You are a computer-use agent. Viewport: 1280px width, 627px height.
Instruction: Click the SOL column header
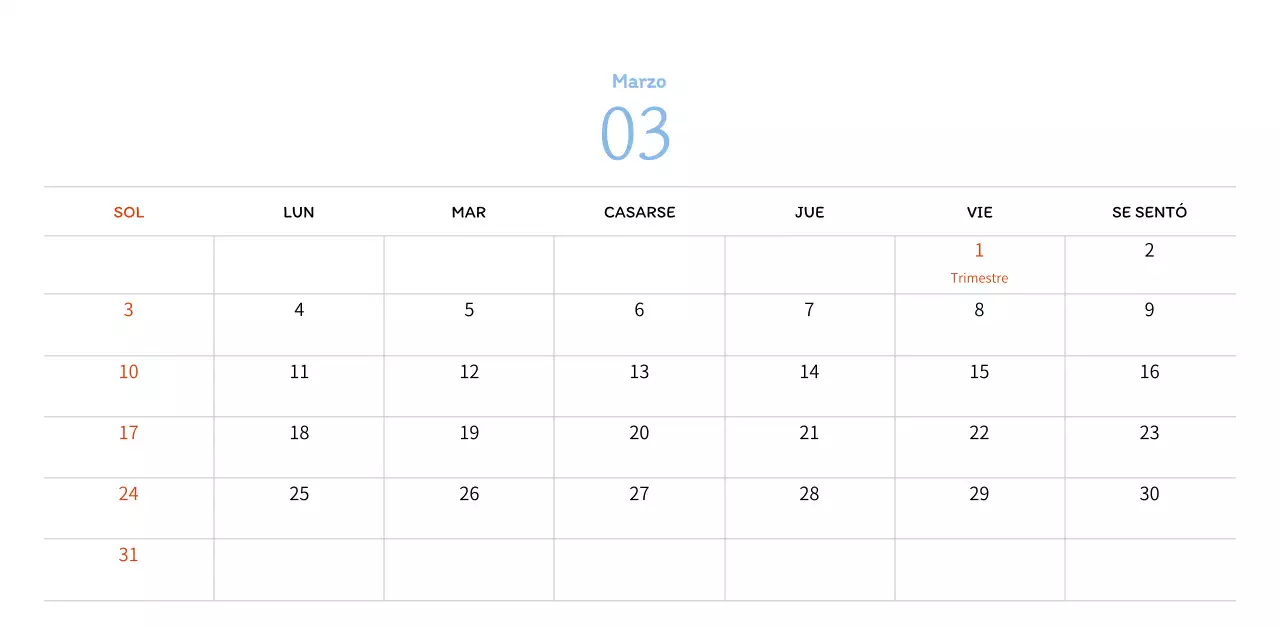[x=129, y=212]
